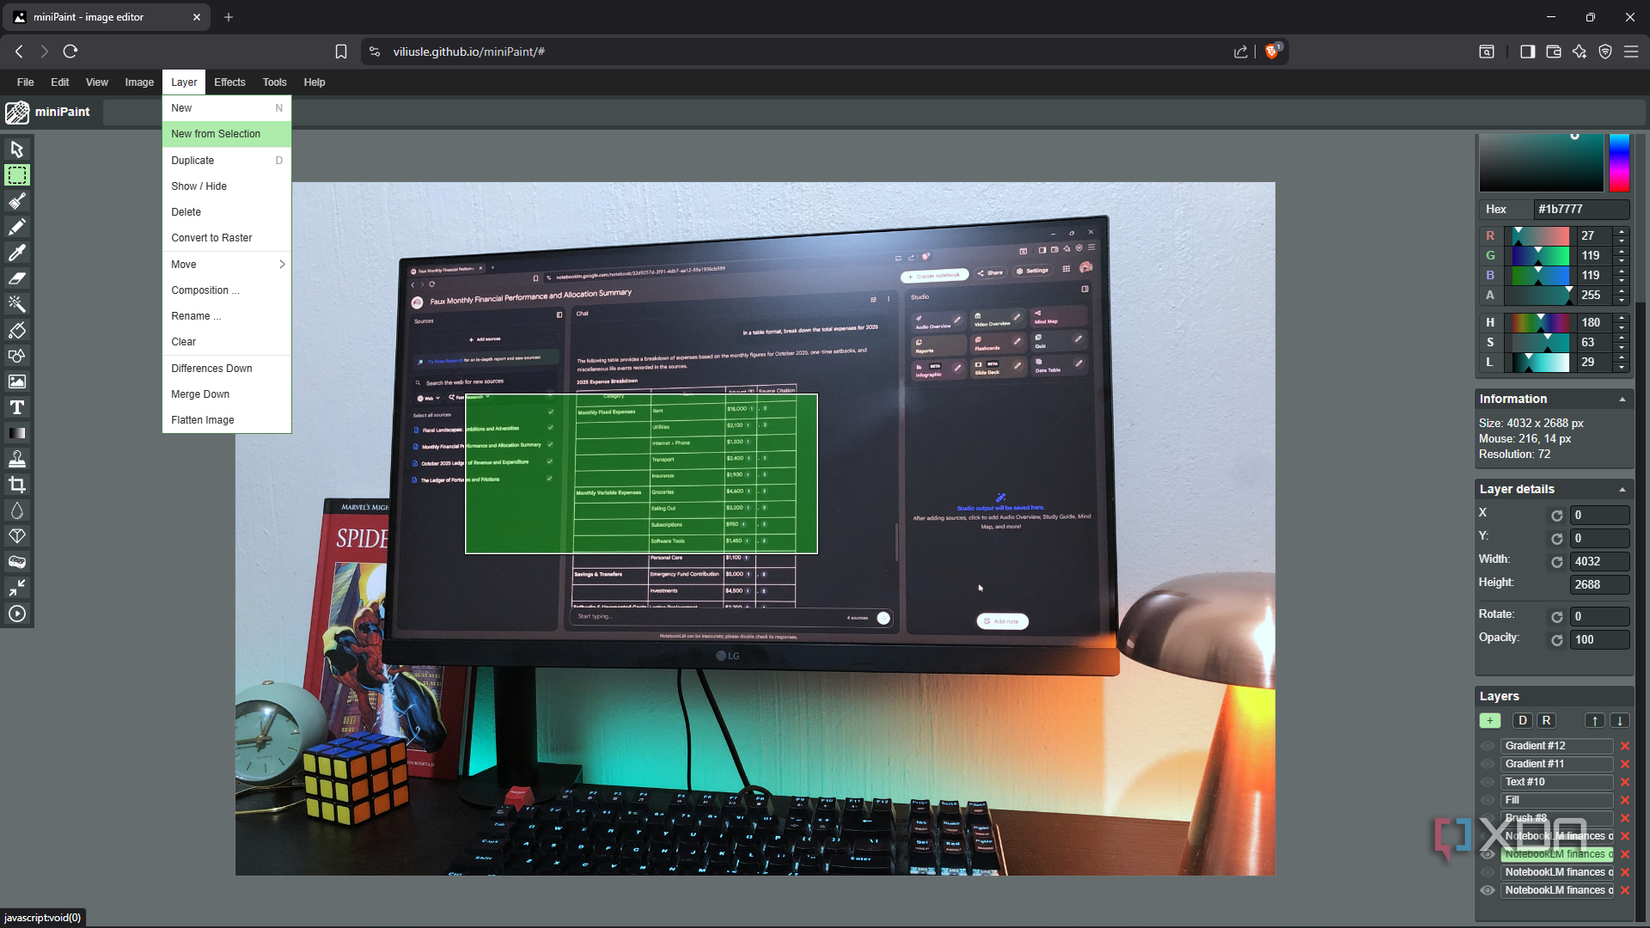This screenshot has height=928, width=1650.
Task: Toggle visibility of bottom NotebookLM finances layer
Action: (1487, 890)
